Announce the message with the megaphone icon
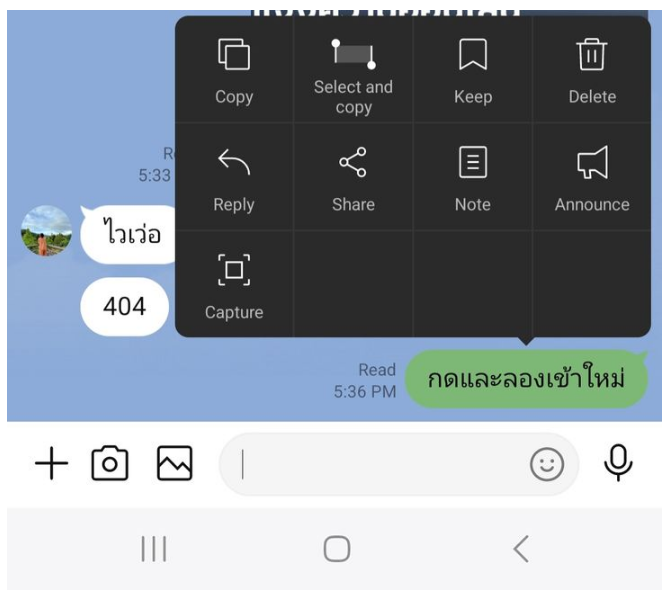Viewport: 671px width, 607px height. (592, 162)
